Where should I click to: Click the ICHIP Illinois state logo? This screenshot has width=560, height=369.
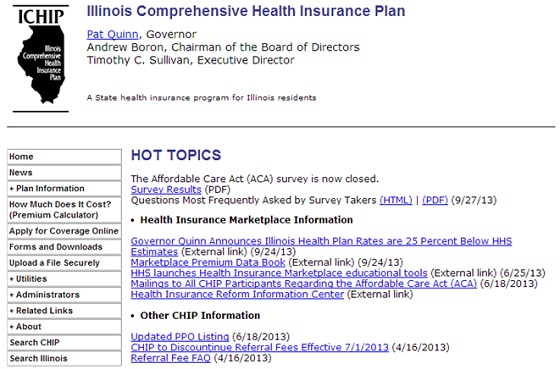(41, 59)
